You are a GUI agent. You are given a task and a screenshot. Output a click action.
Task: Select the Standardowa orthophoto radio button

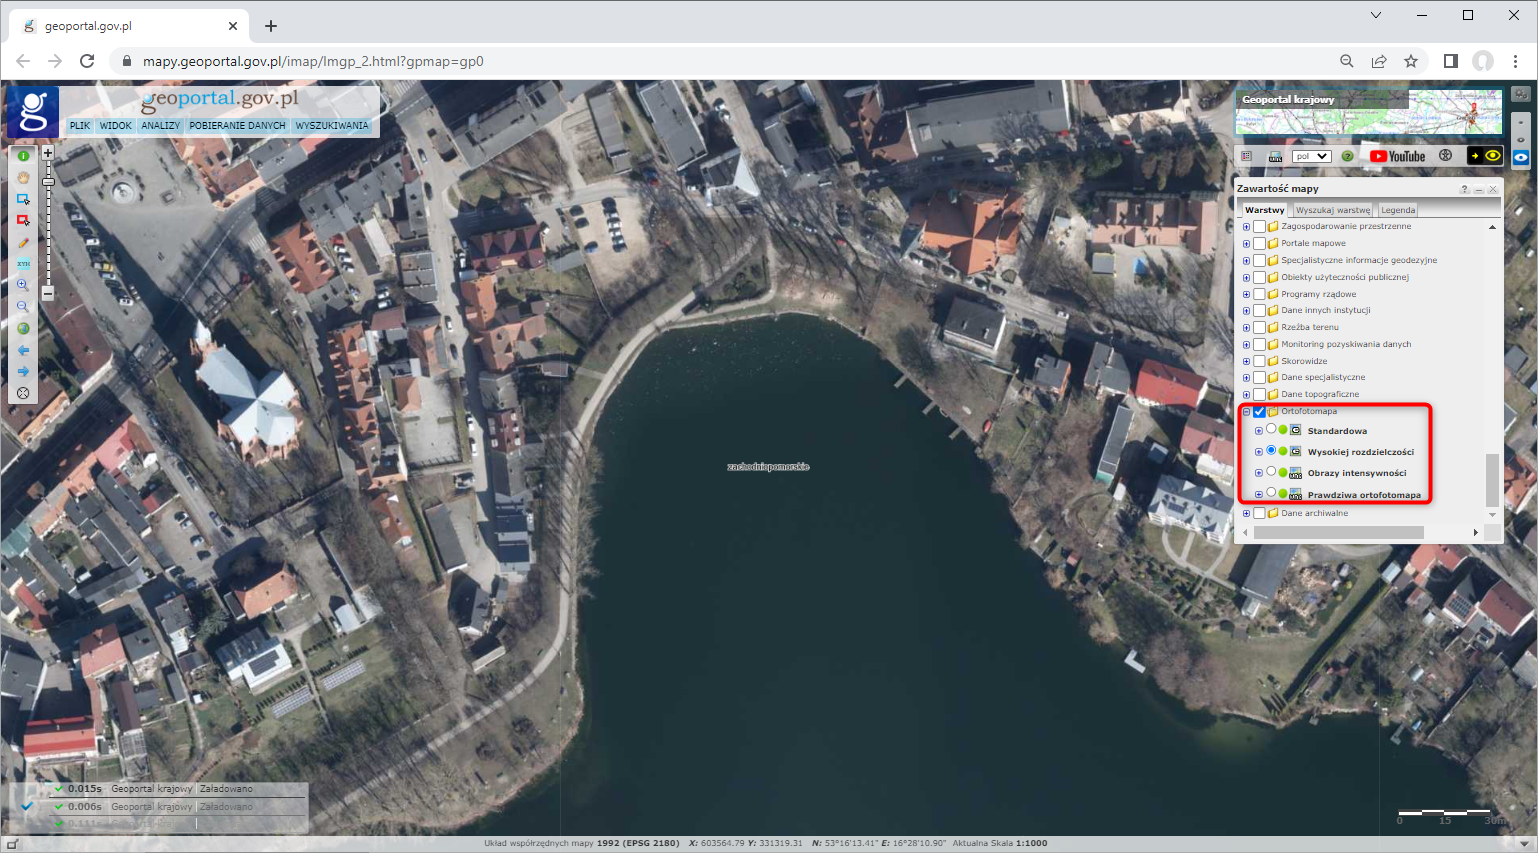1271,429
